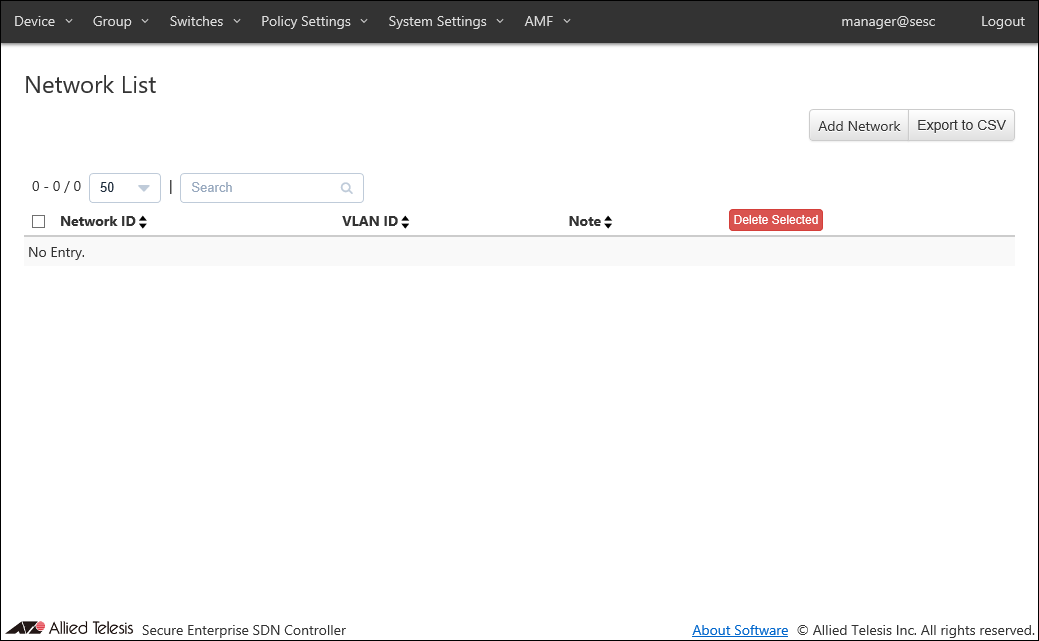Click the Add Network button
The width and height of the screenshot is (1039, 641).
coord(859,126)
